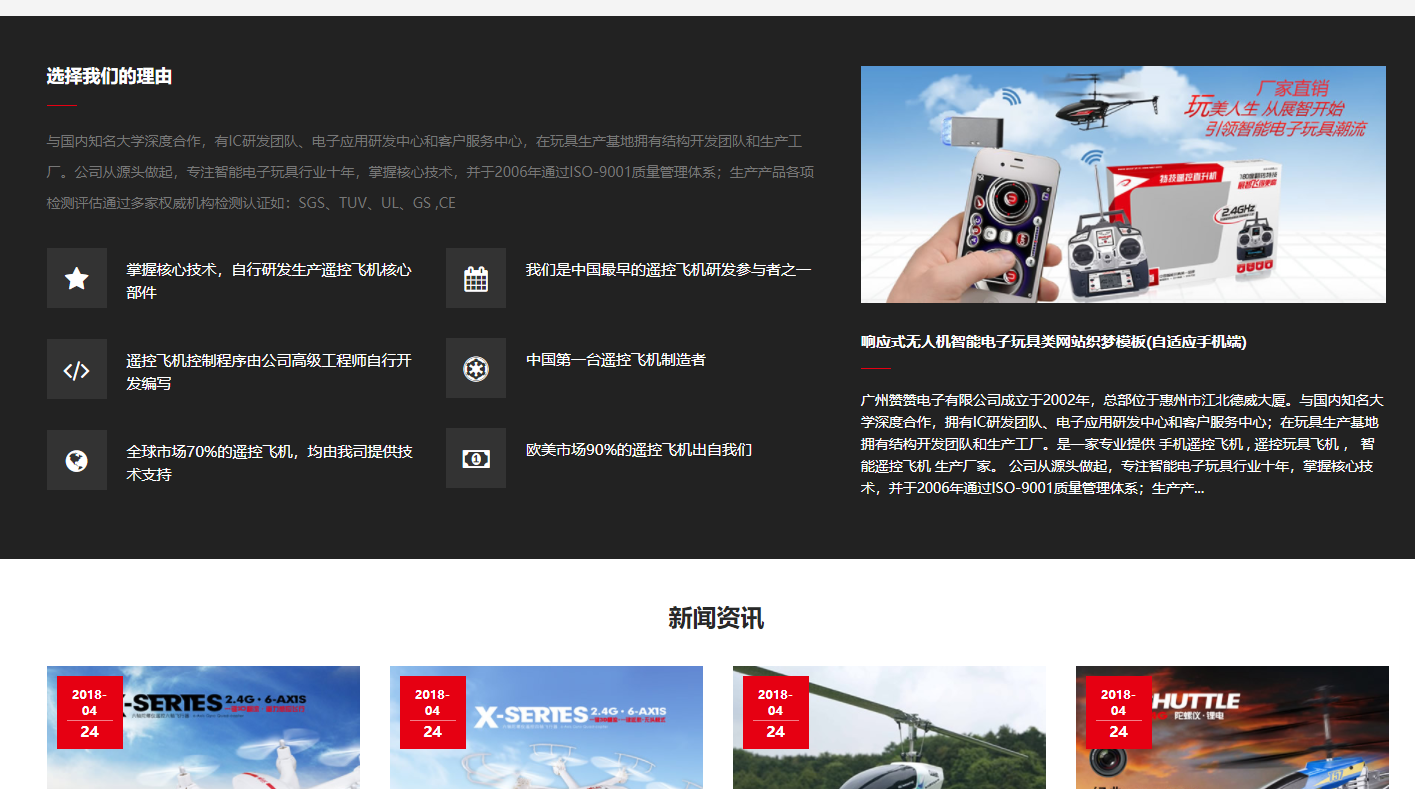1415x789 pixels.
Task: Click 欧美市场90%的遥控飞机出自我们 text
Action: point(638,450)
